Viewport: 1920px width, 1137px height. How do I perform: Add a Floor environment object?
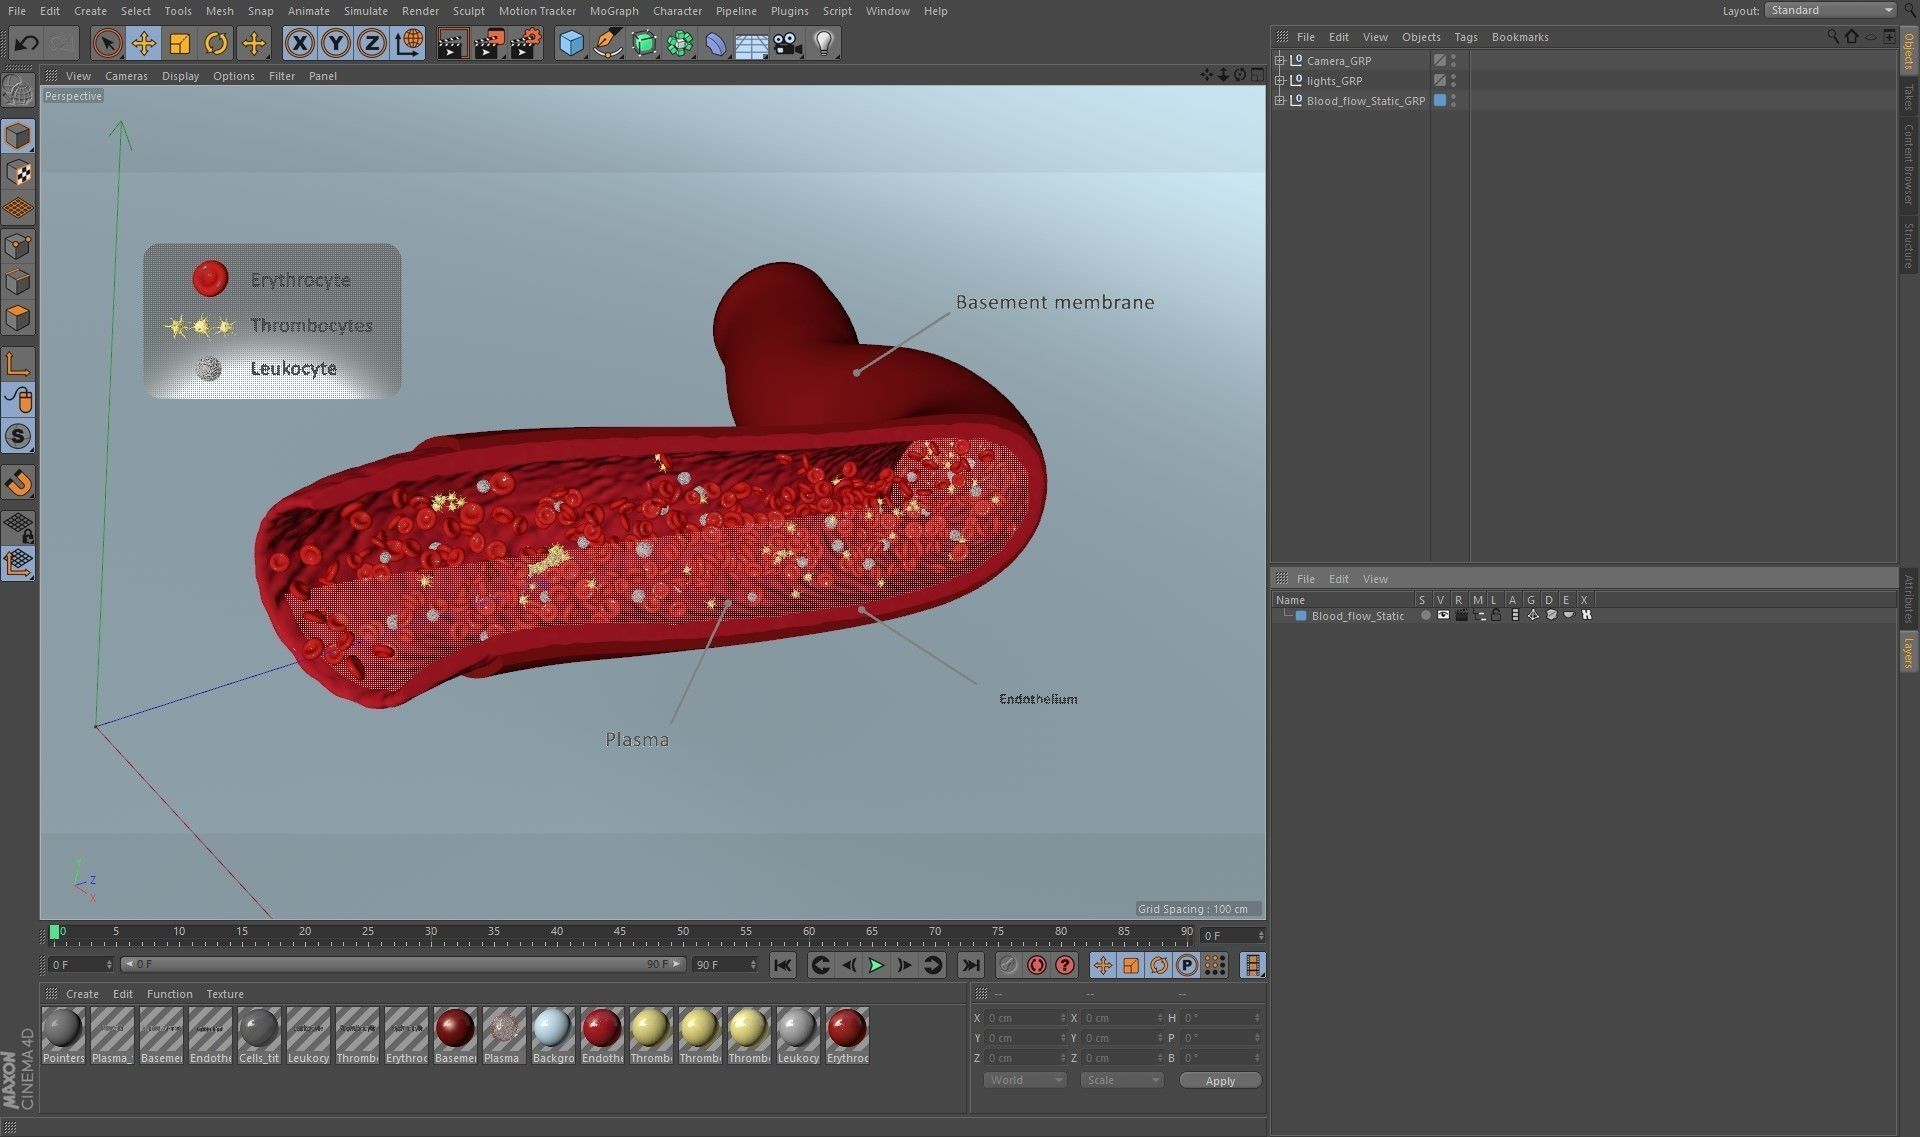pos(751,44)
